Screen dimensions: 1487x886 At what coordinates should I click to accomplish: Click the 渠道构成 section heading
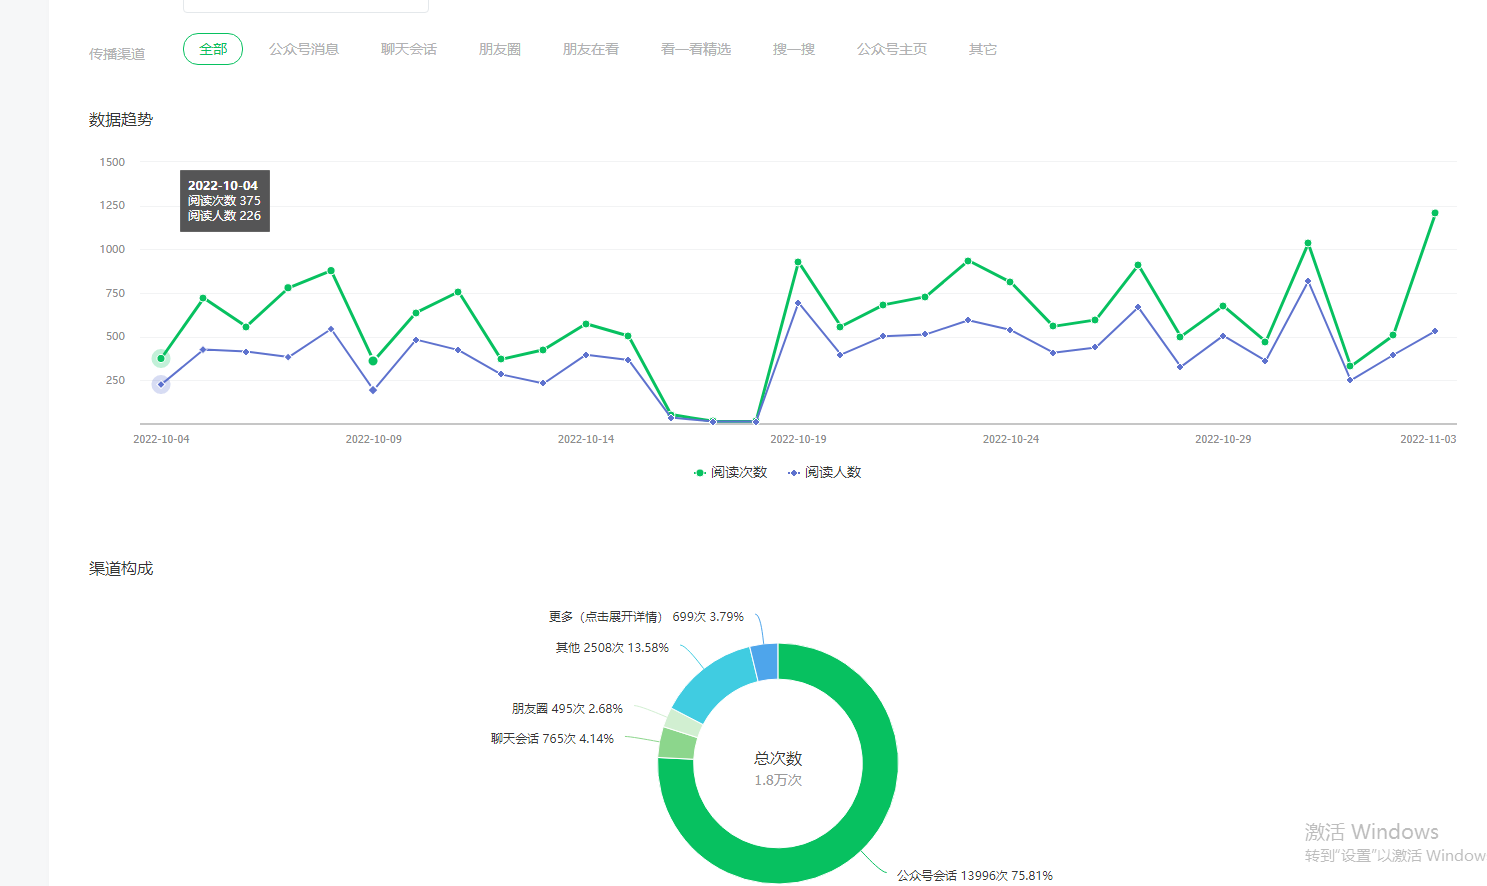tap(121, 569)
